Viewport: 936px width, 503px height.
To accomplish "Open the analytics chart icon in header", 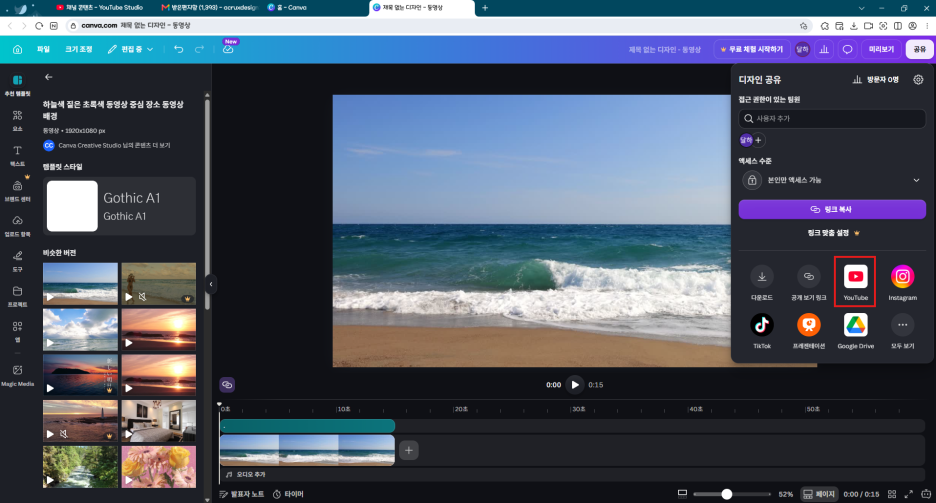I will pos(824,50).
